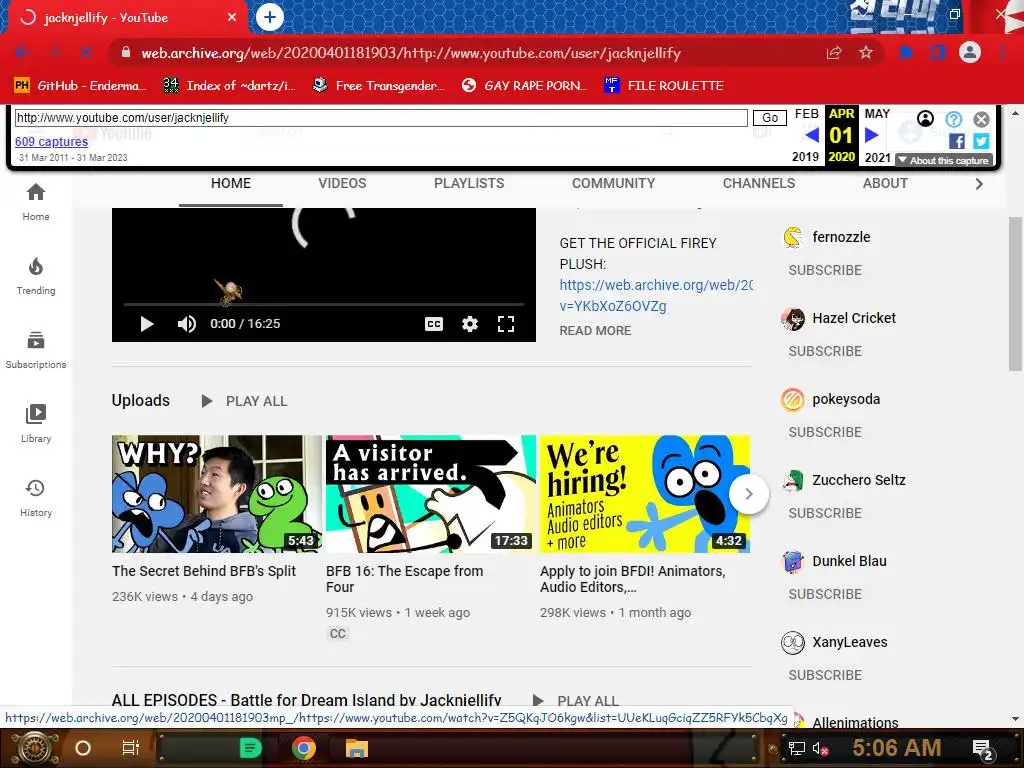
Task: Open a new browser tab
Action: click(x=270, y=17)
